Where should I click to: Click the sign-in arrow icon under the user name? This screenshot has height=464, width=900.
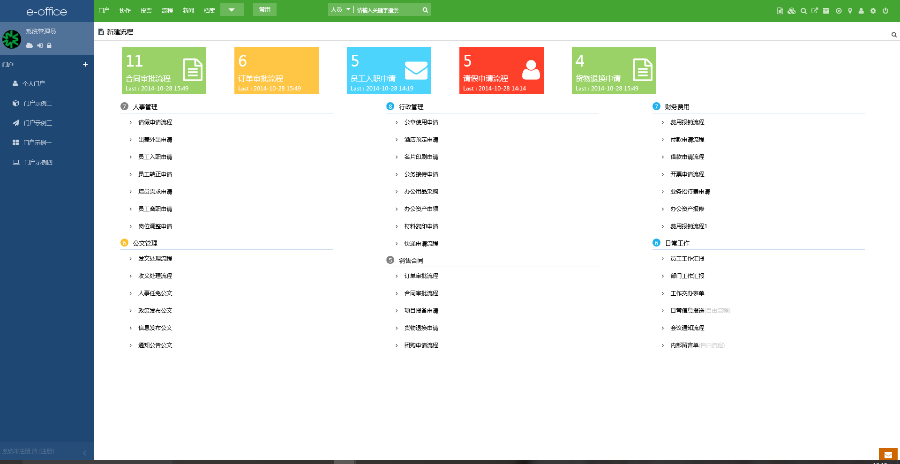40,45
